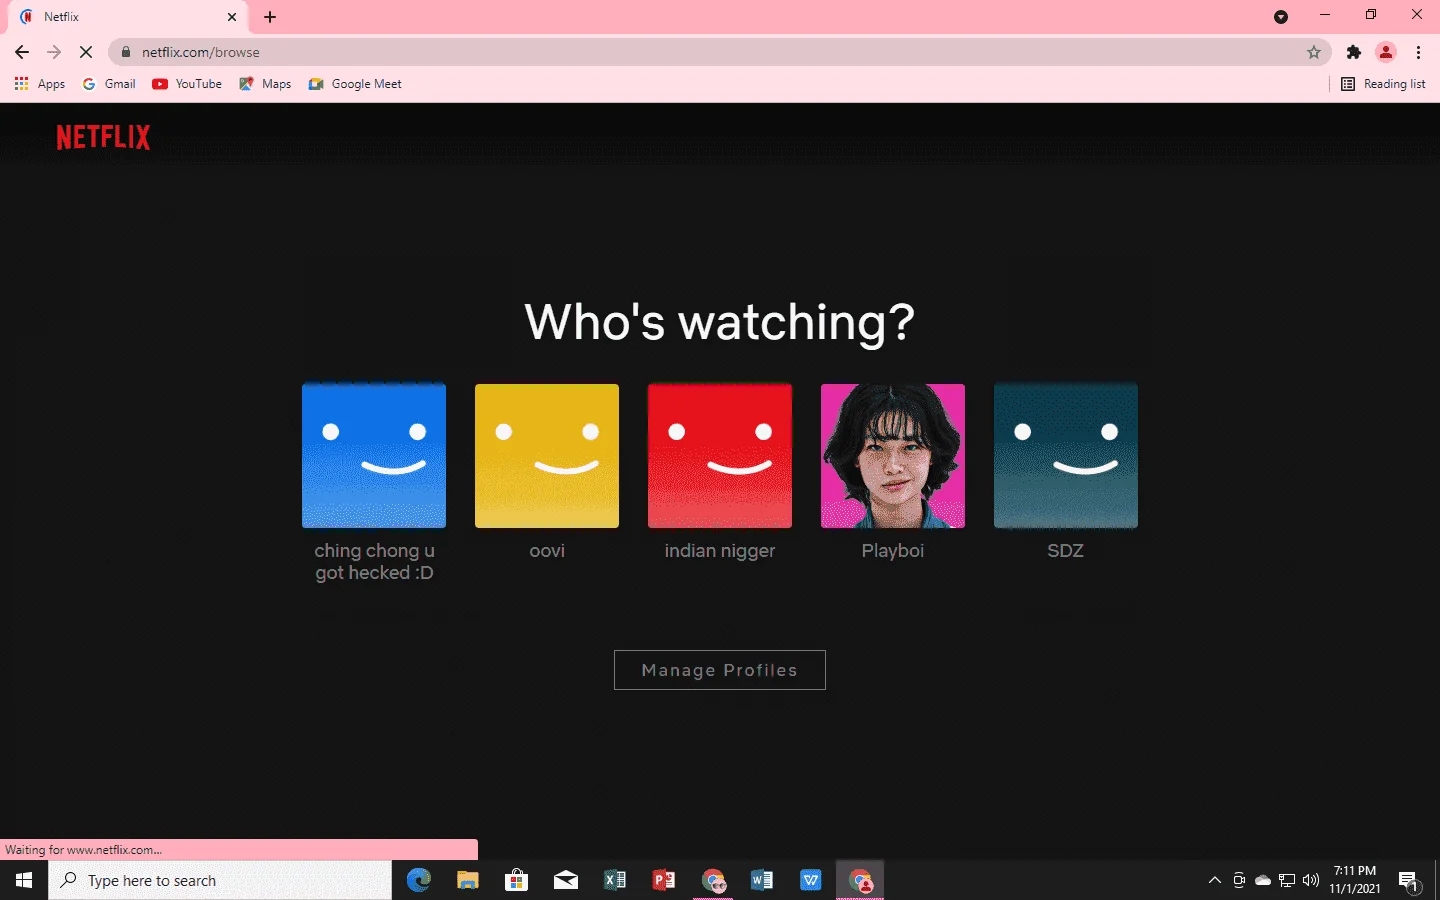Pick the blue smiley profile avatar
The height and width of the screenshot is (900, 1440).
[x=374, y=456]
